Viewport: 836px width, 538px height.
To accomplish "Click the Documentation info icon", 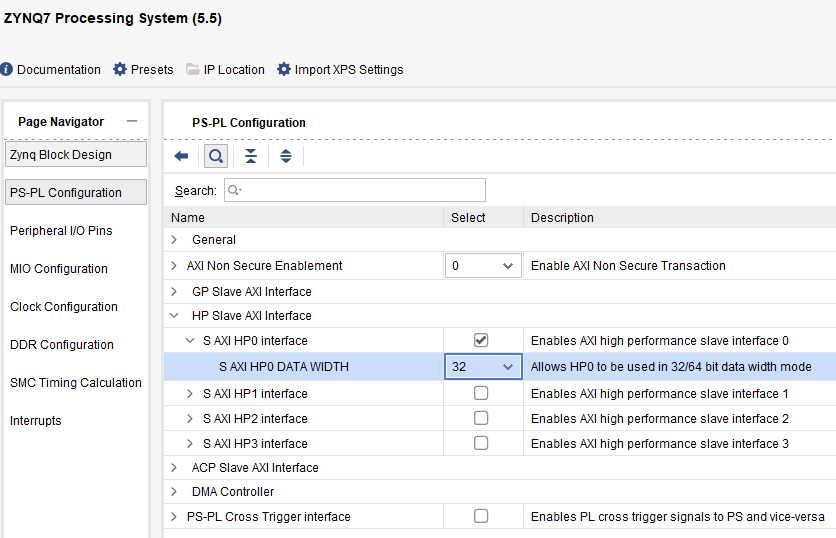I will click(6, 69).
